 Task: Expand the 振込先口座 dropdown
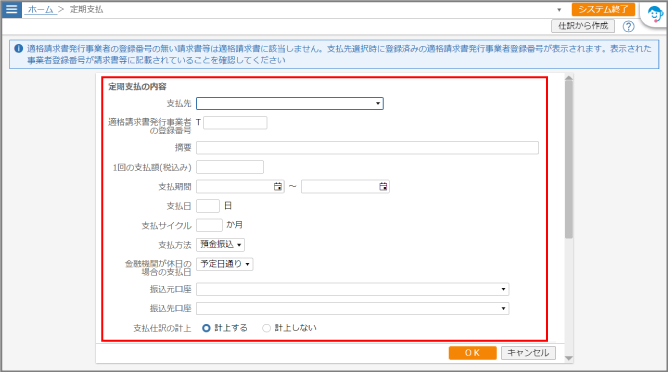pos(352,309)
